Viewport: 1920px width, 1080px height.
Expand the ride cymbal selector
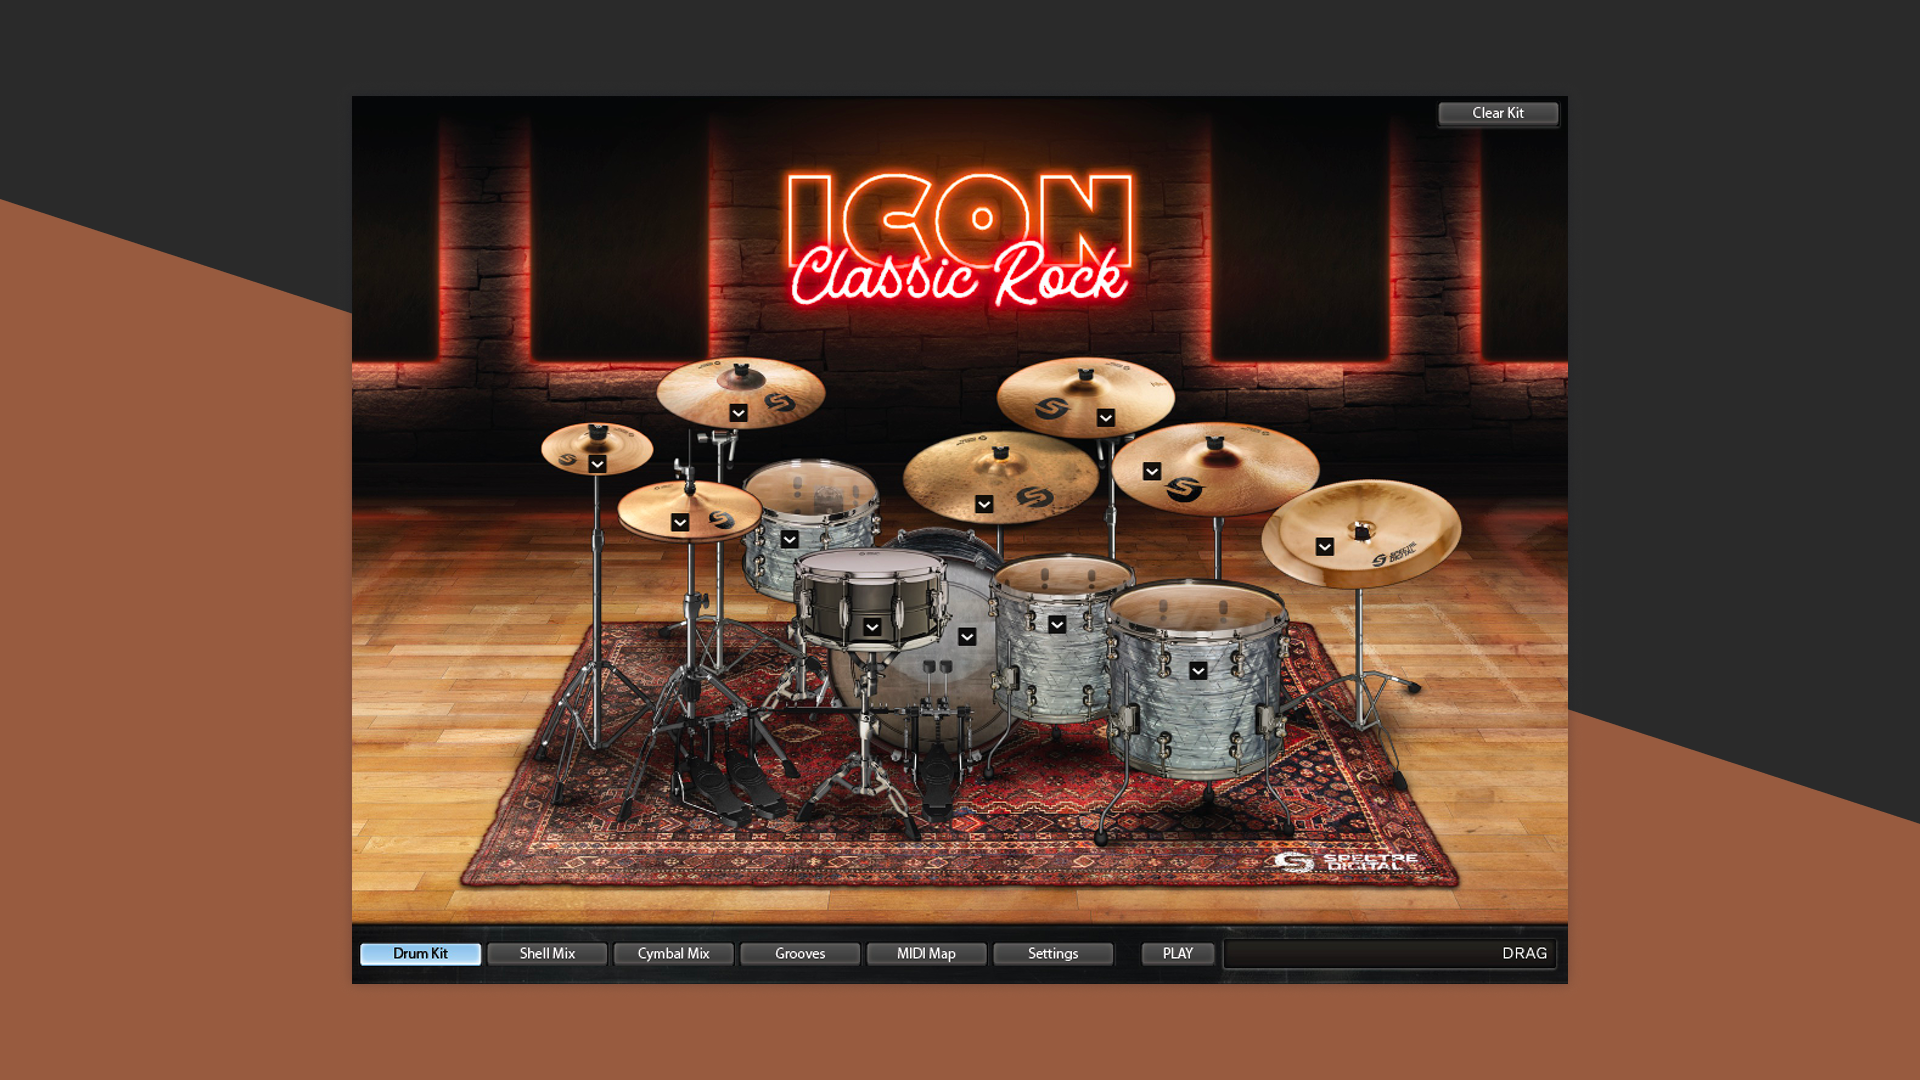[x=984, y=504]
